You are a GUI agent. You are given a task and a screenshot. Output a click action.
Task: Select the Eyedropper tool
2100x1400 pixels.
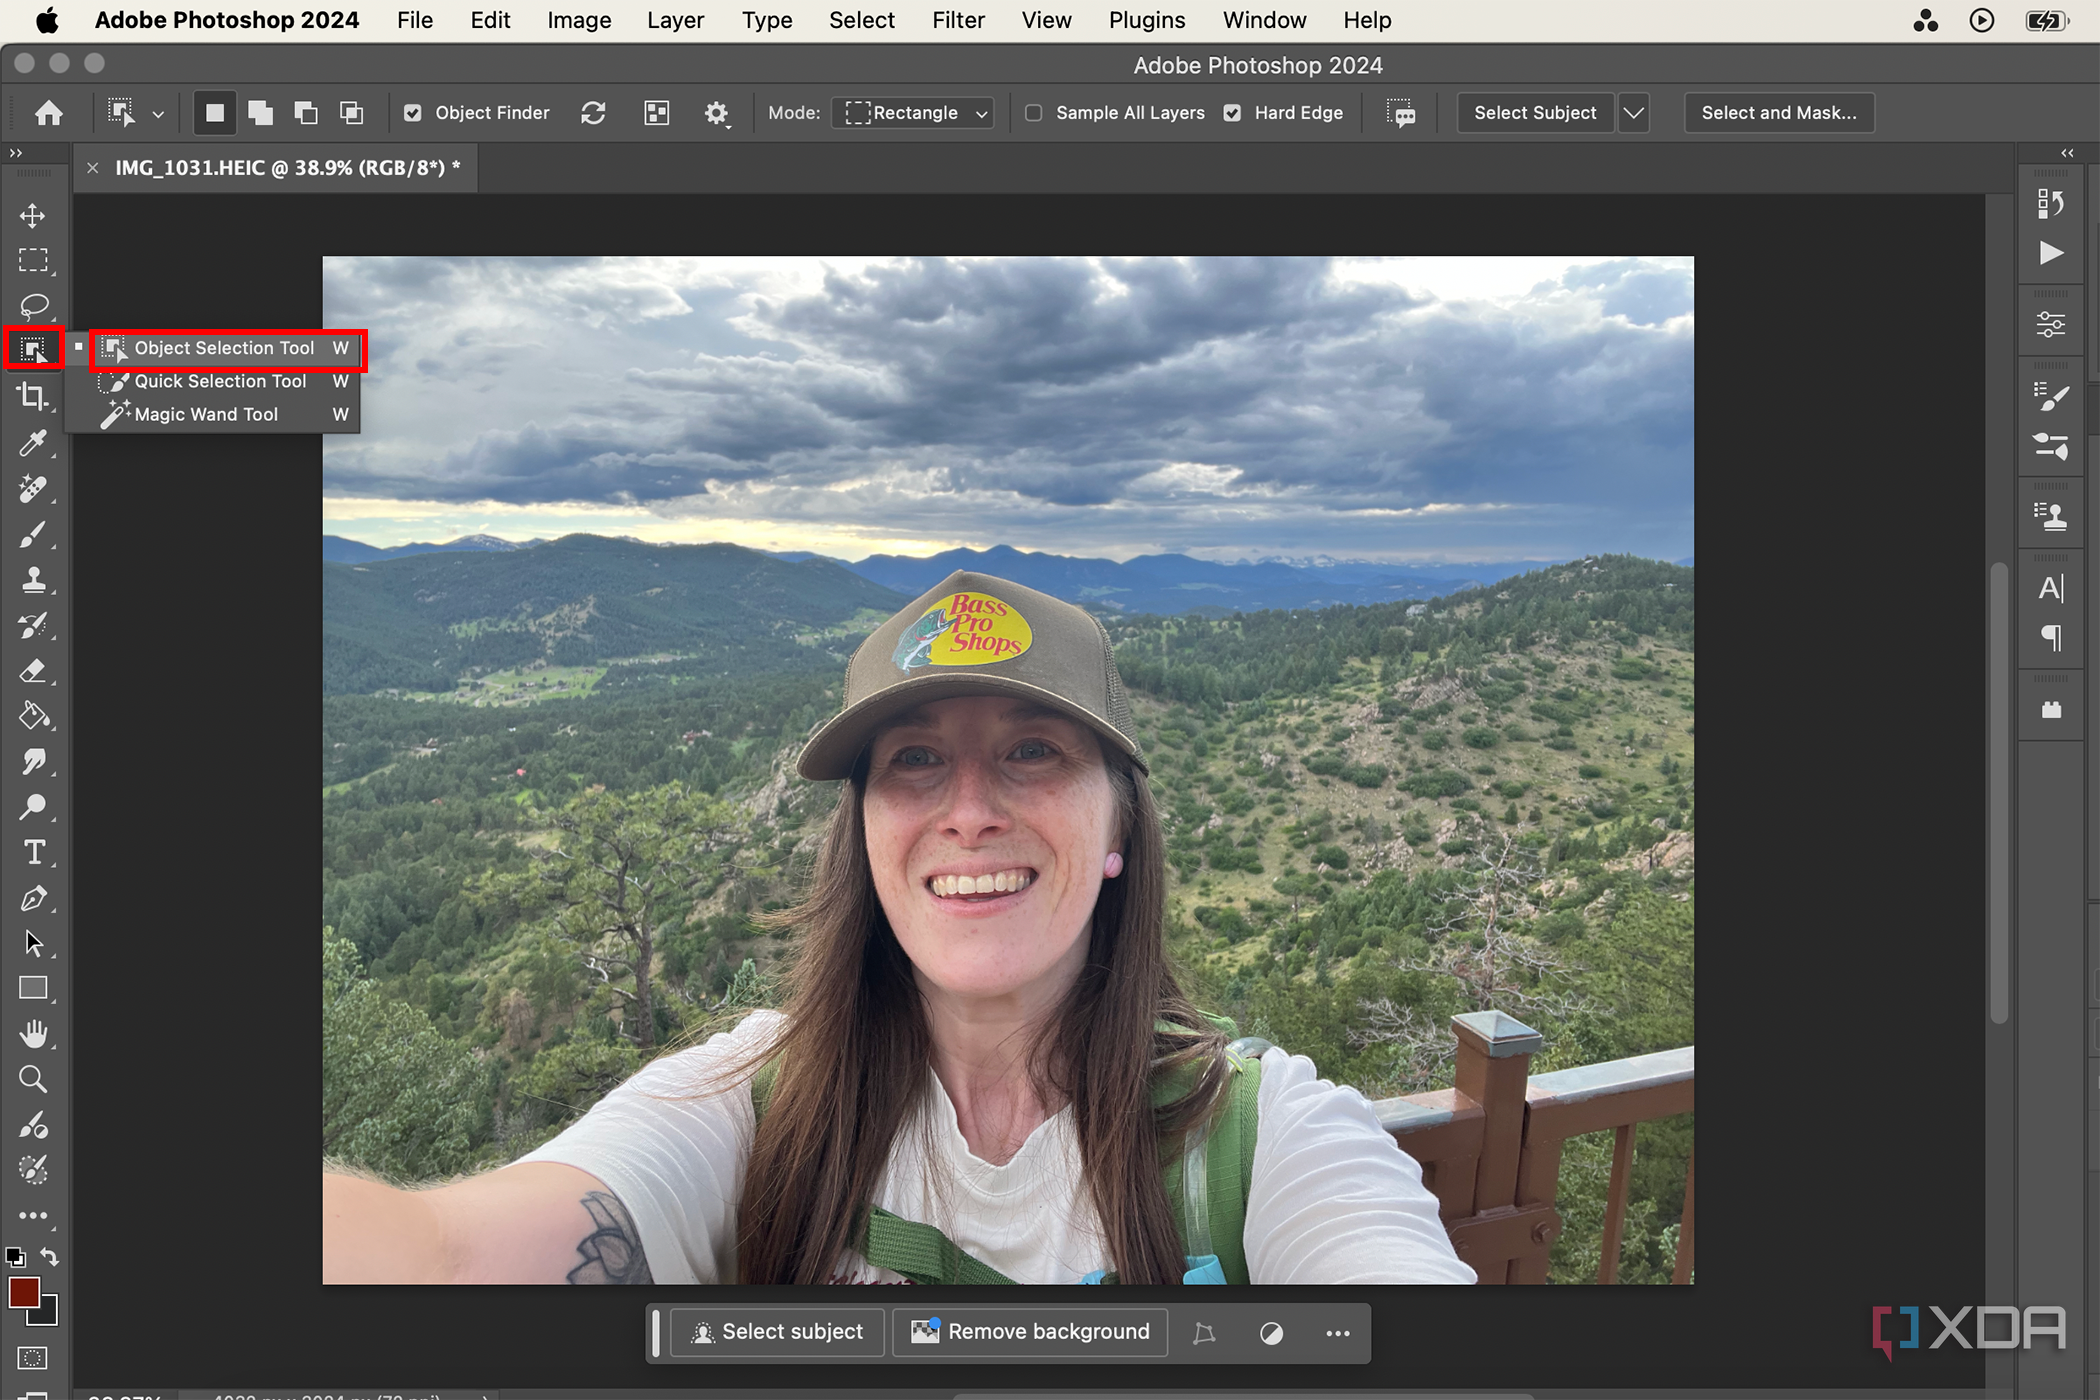[33, 443]
